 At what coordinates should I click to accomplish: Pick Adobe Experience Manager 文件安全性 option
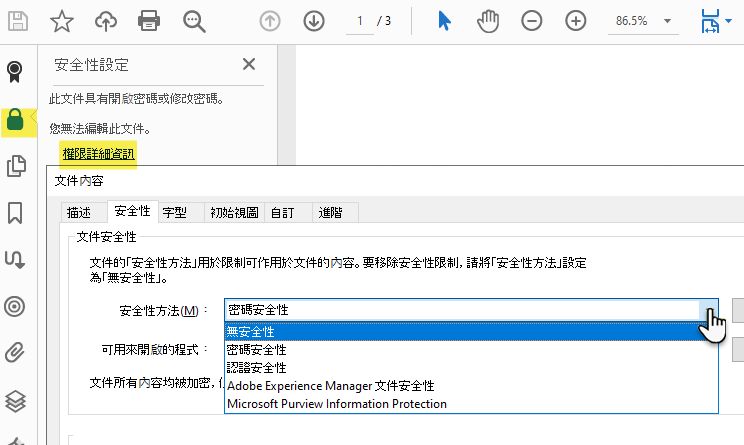tap(471, 386)
